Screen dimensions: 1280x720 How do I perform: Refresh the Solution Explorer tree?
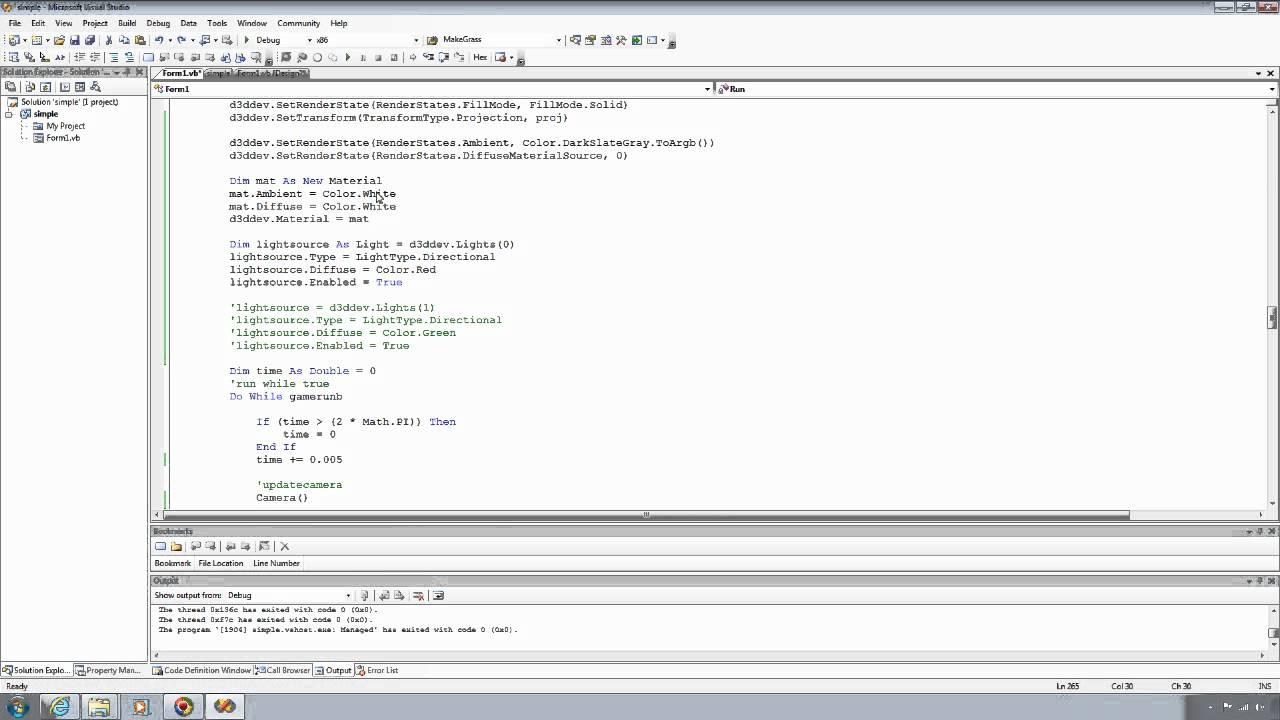45,87
